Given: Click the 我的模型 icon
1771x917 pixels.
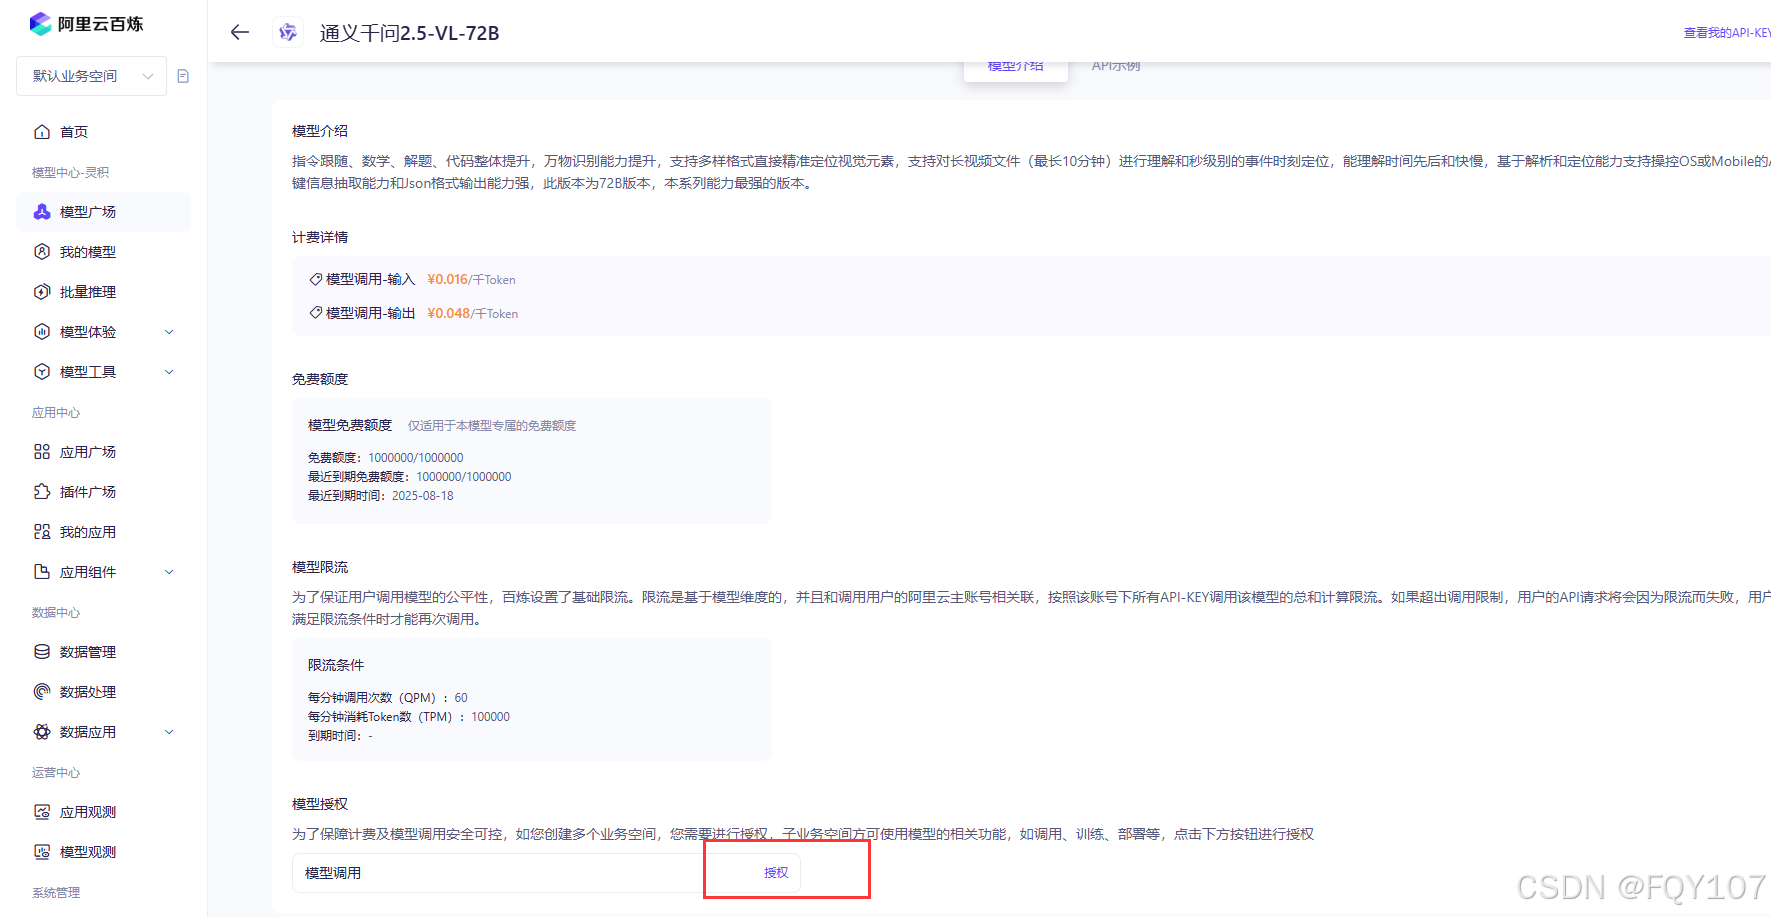Looking at the screenshot, I should 42,252.
